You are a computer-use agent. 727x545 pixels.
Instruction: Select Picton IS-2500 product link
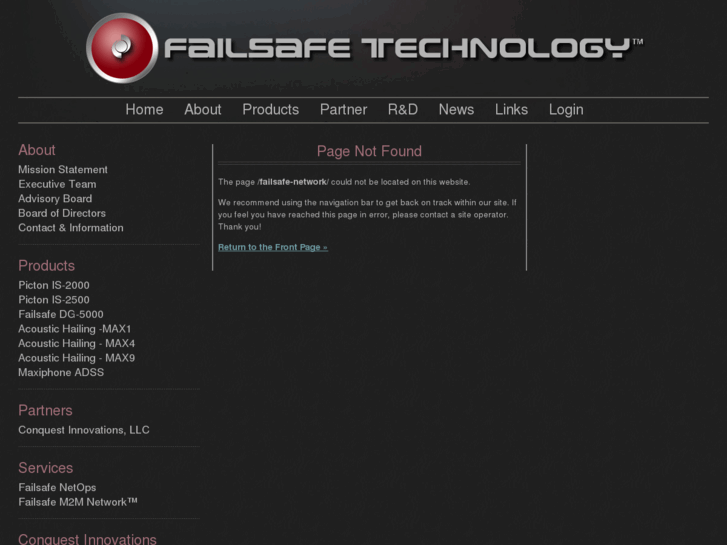tap(54, 300)
